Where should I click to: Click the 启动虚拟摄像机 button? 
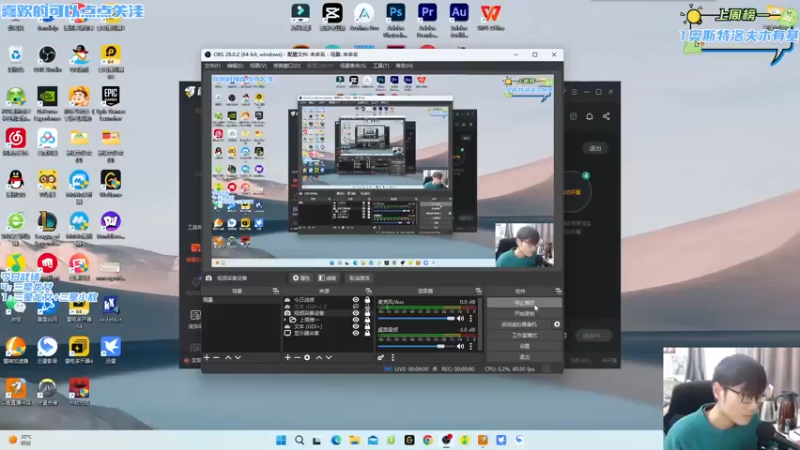coord(519,324)
